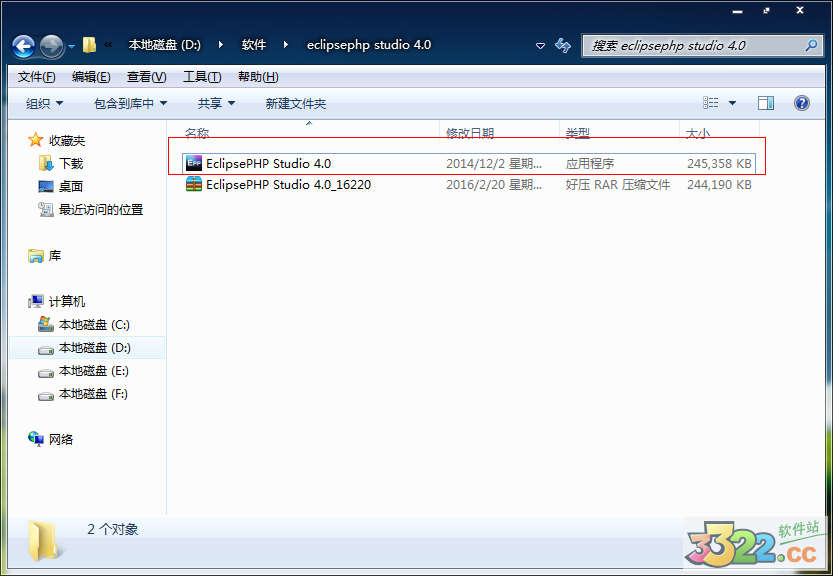Viewport: 833px width, 576px height.
Task: Click the magnifier search icon
Action: click(811, 46)
